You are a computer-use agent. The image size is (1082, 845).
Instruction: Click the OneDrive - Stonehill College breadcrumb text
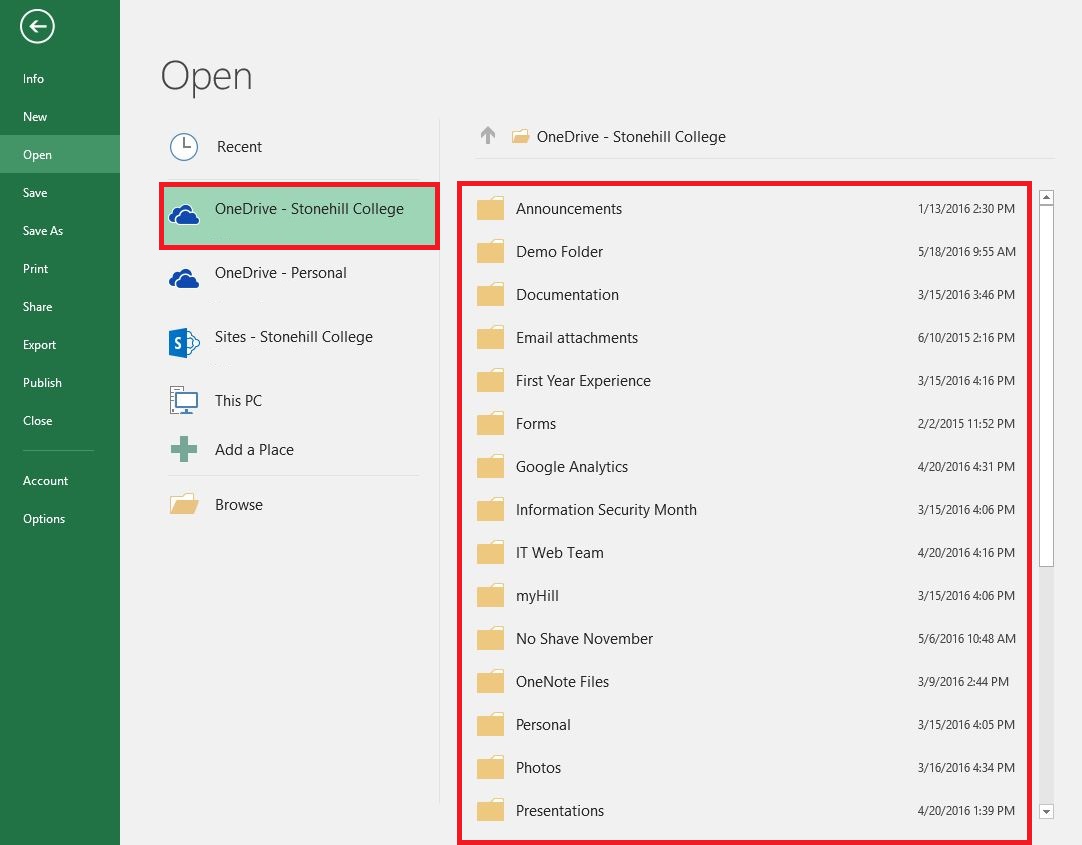coord(631,137)
